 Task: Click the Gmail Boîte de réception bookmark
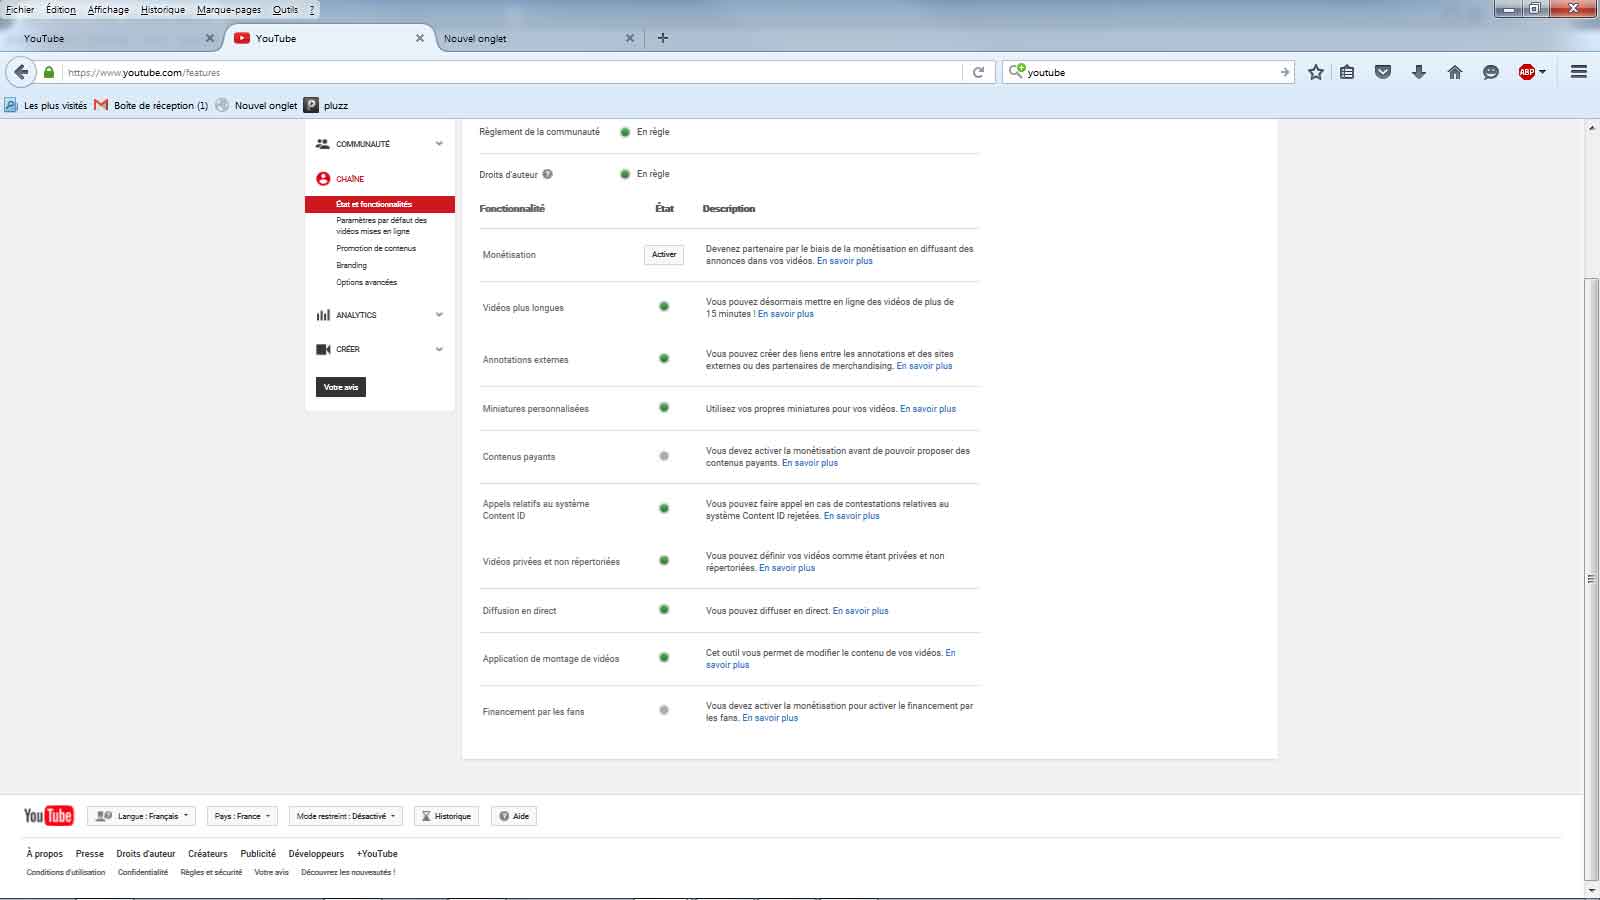click(151, 105)
